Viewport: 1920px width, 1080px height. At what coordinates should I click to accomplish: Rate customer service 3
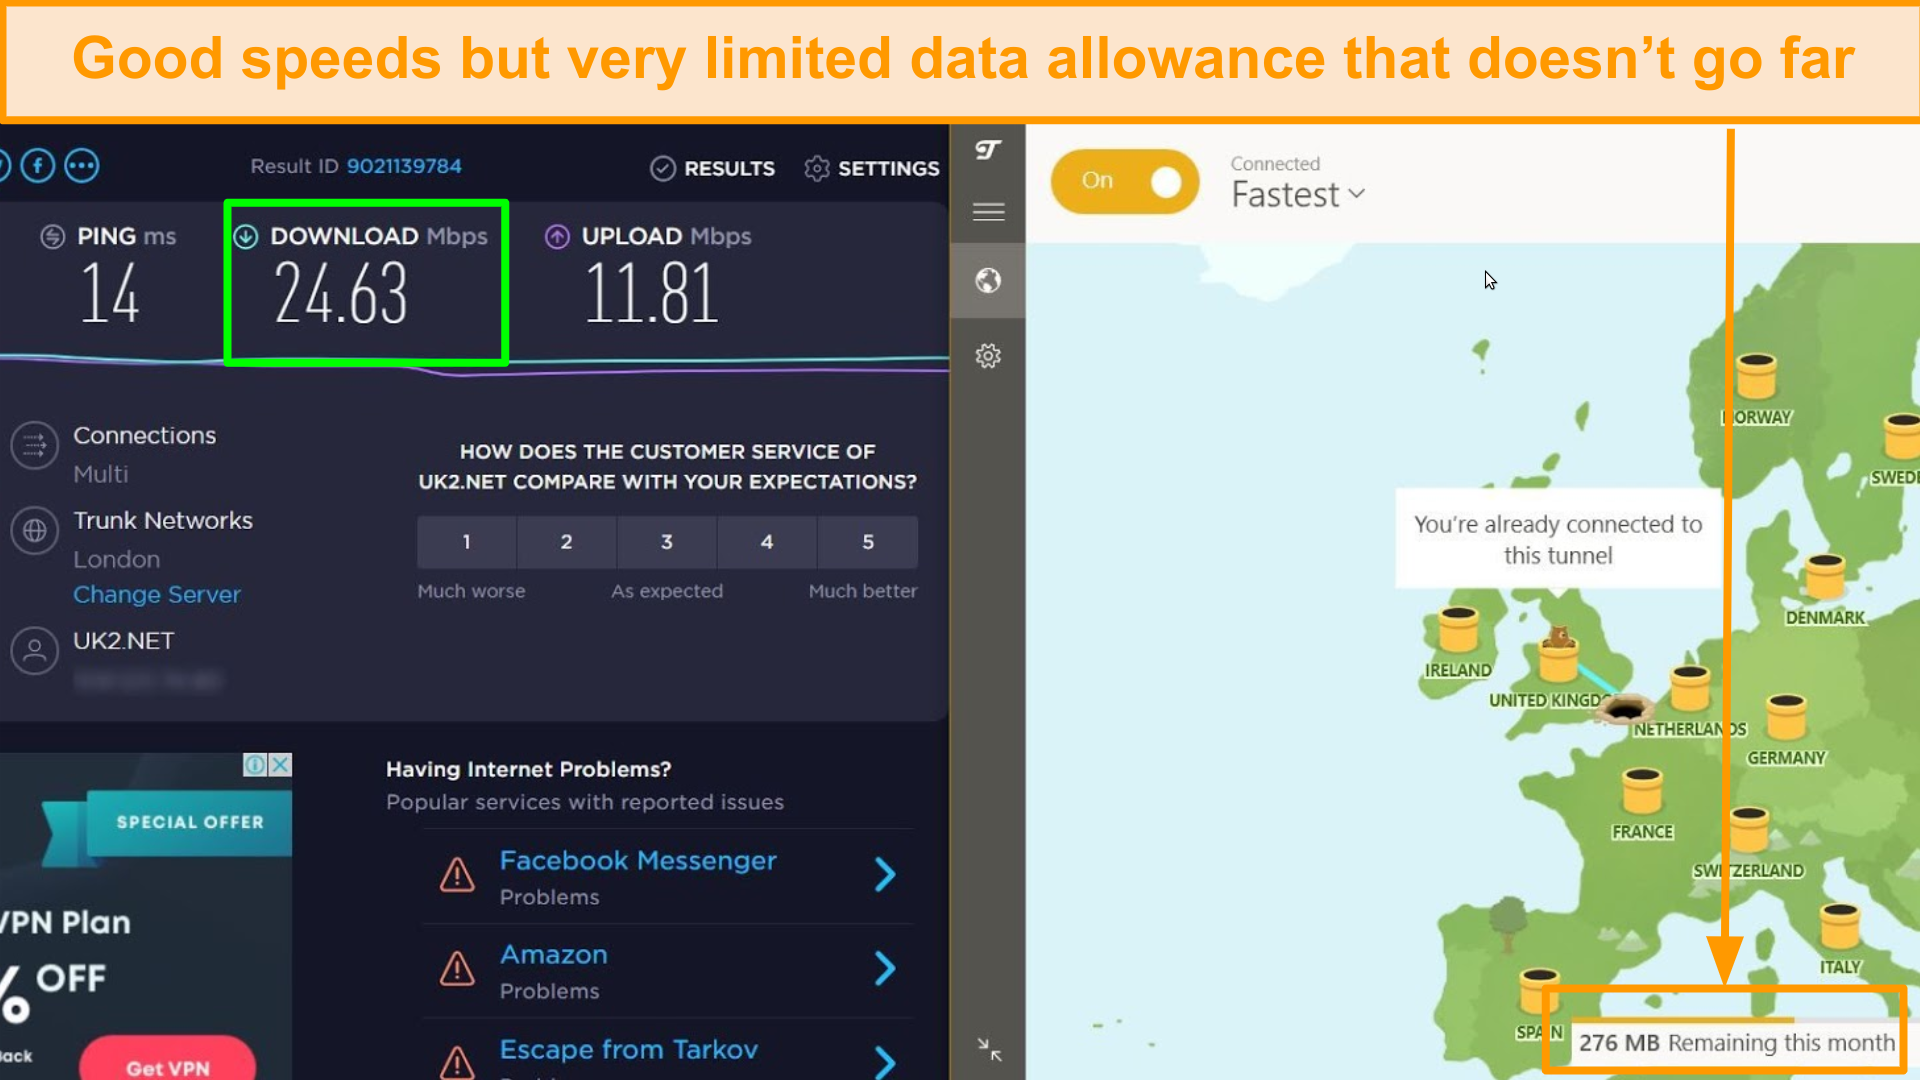667,542
